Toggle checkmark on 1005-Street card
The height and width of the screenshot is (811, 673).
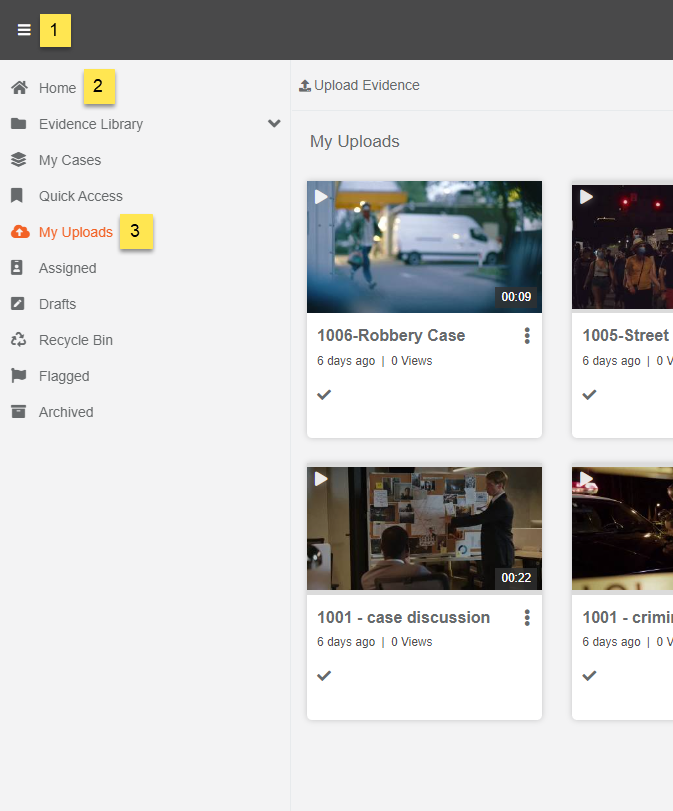[x=589, y=394]
